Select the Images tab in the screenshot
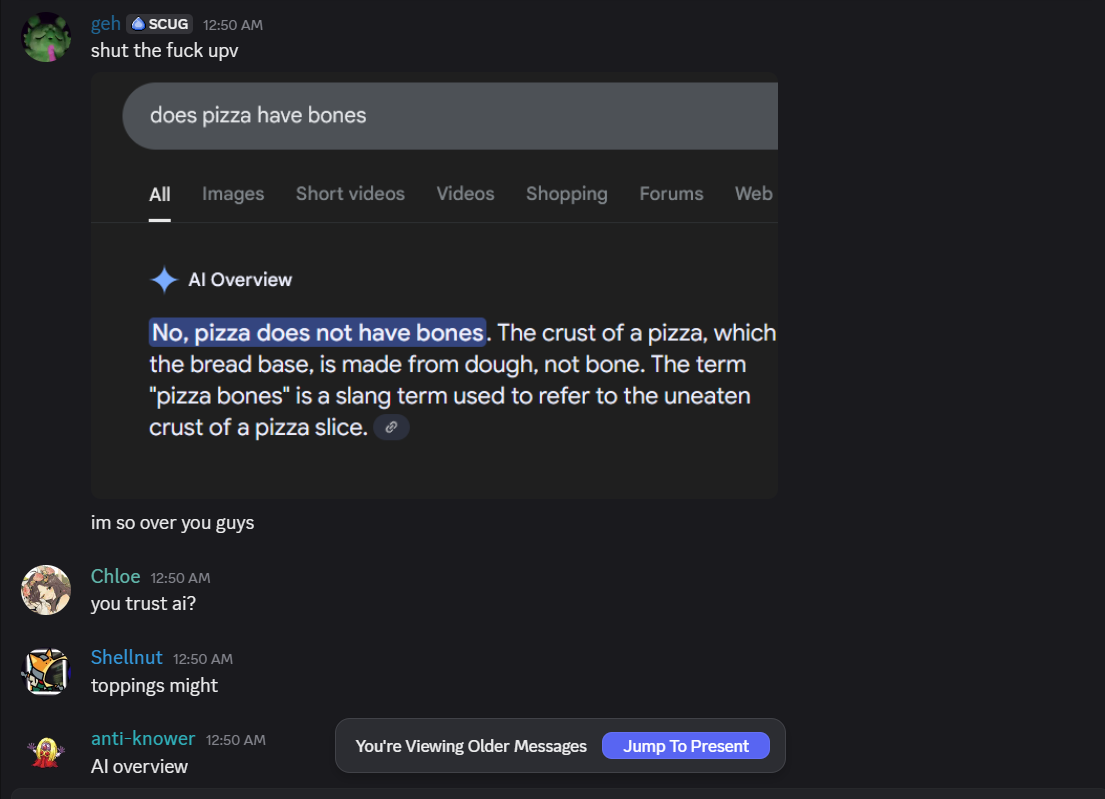1105x799 pixels. (x=233, y=194)
